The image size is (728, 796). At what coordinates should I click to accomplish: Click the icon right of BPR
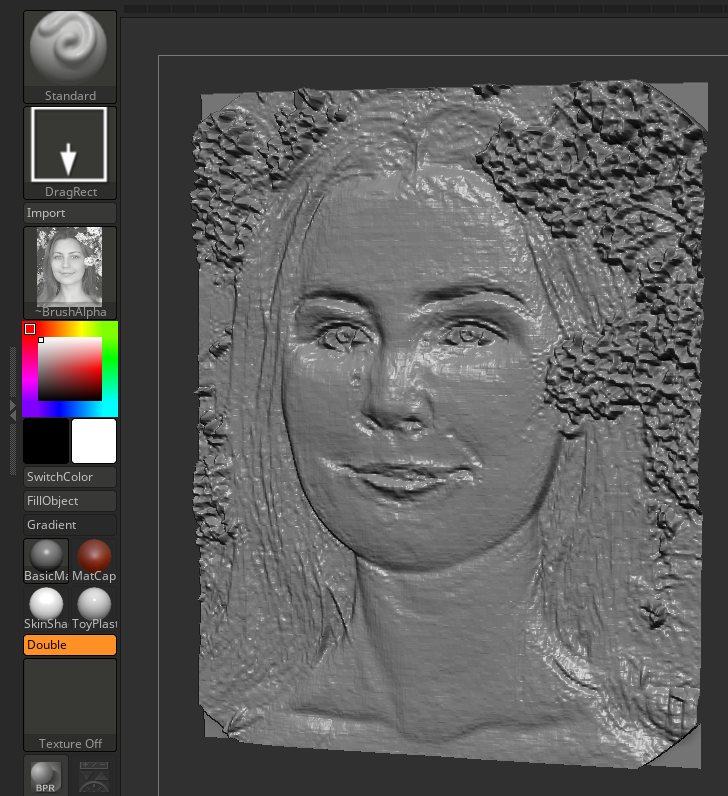[94, 776]
